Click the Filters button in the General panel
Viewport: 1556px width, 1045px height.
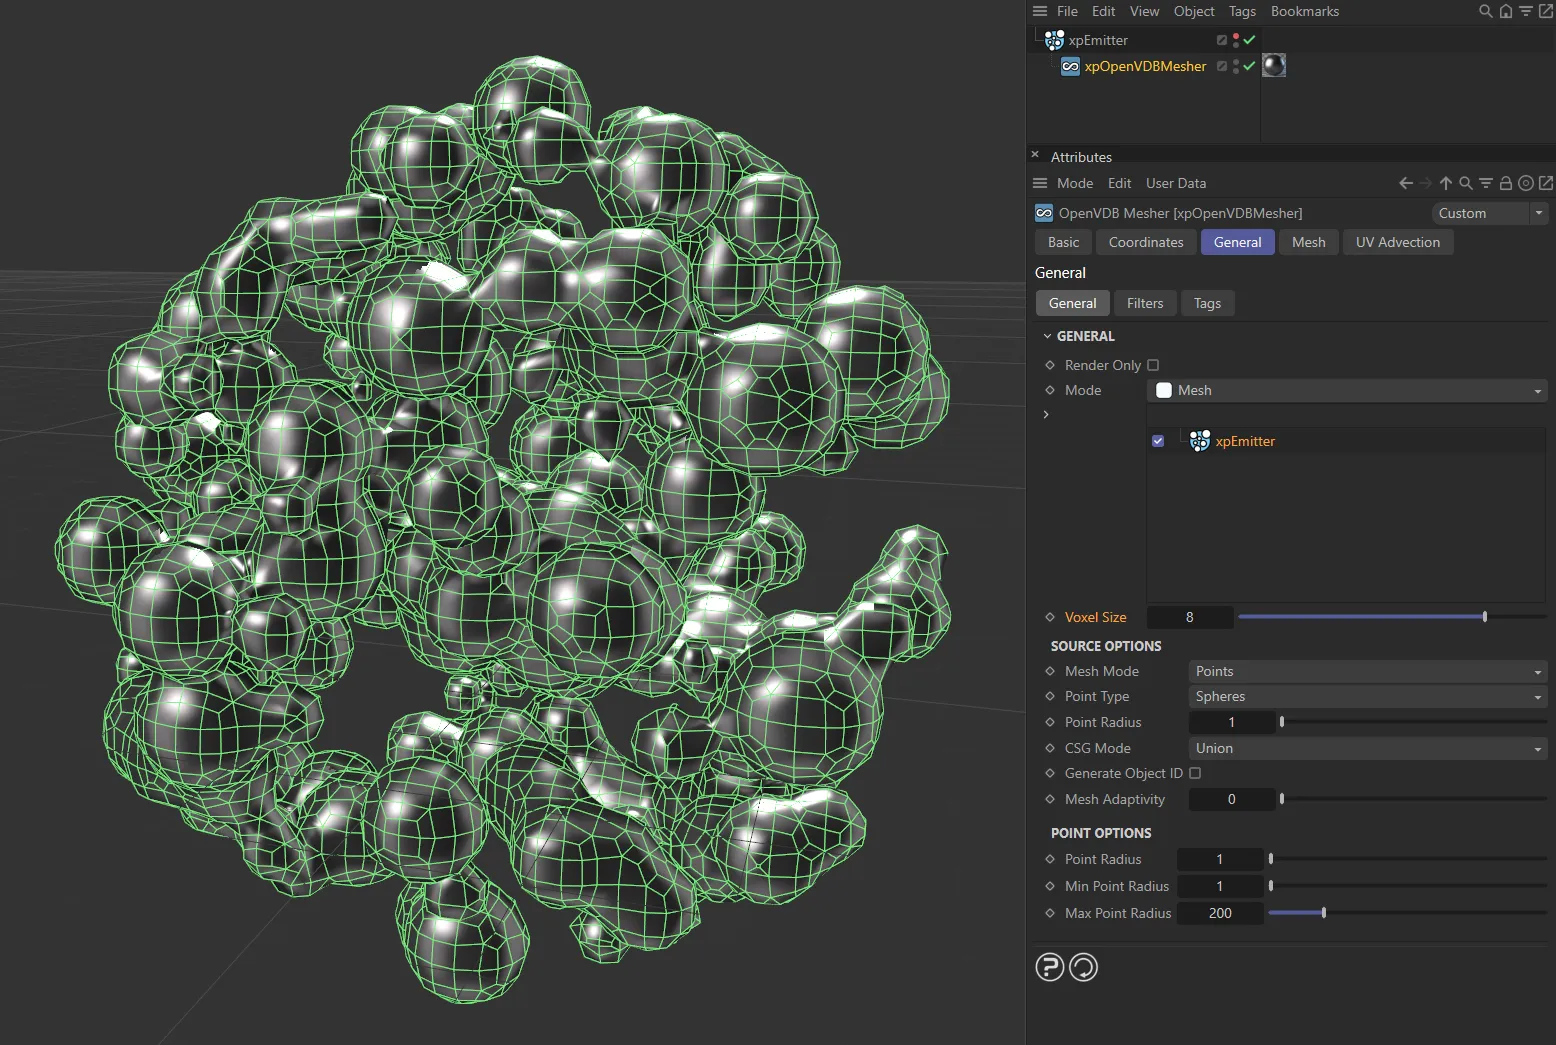[1145, 303]
